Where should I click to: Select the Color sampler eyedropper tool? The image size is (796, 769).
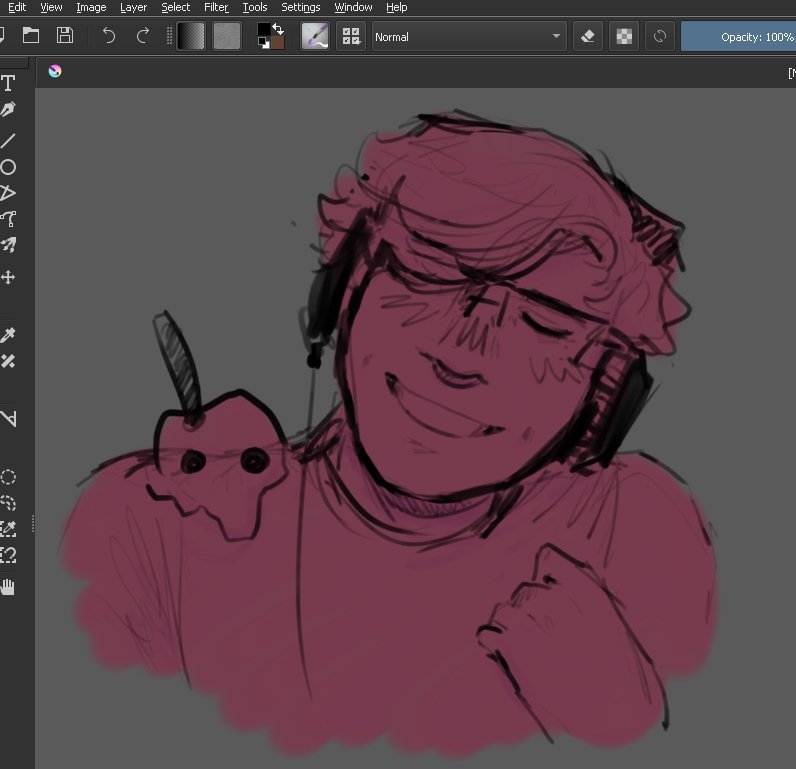coord(8,335)
